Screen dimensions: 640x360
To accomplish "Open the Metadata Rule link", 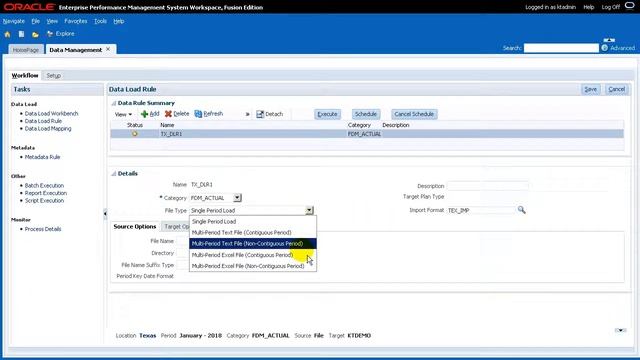I will pyautogui.click(x=42, y=157).
